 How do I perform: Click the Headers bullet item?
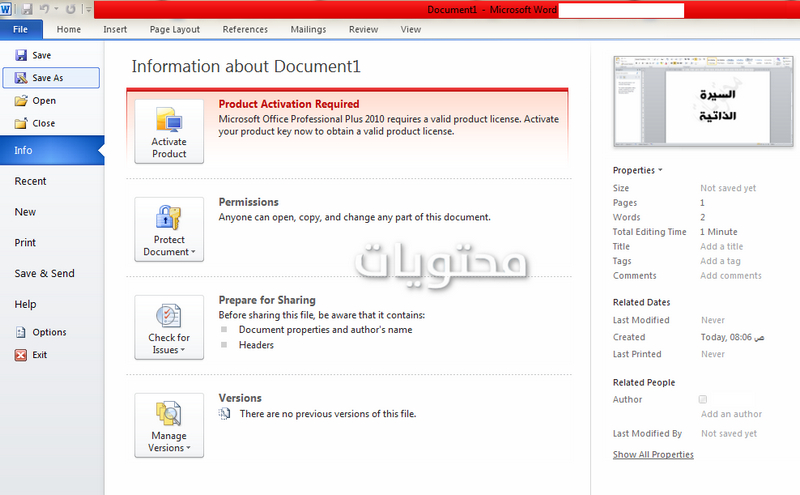click(256, 345)
